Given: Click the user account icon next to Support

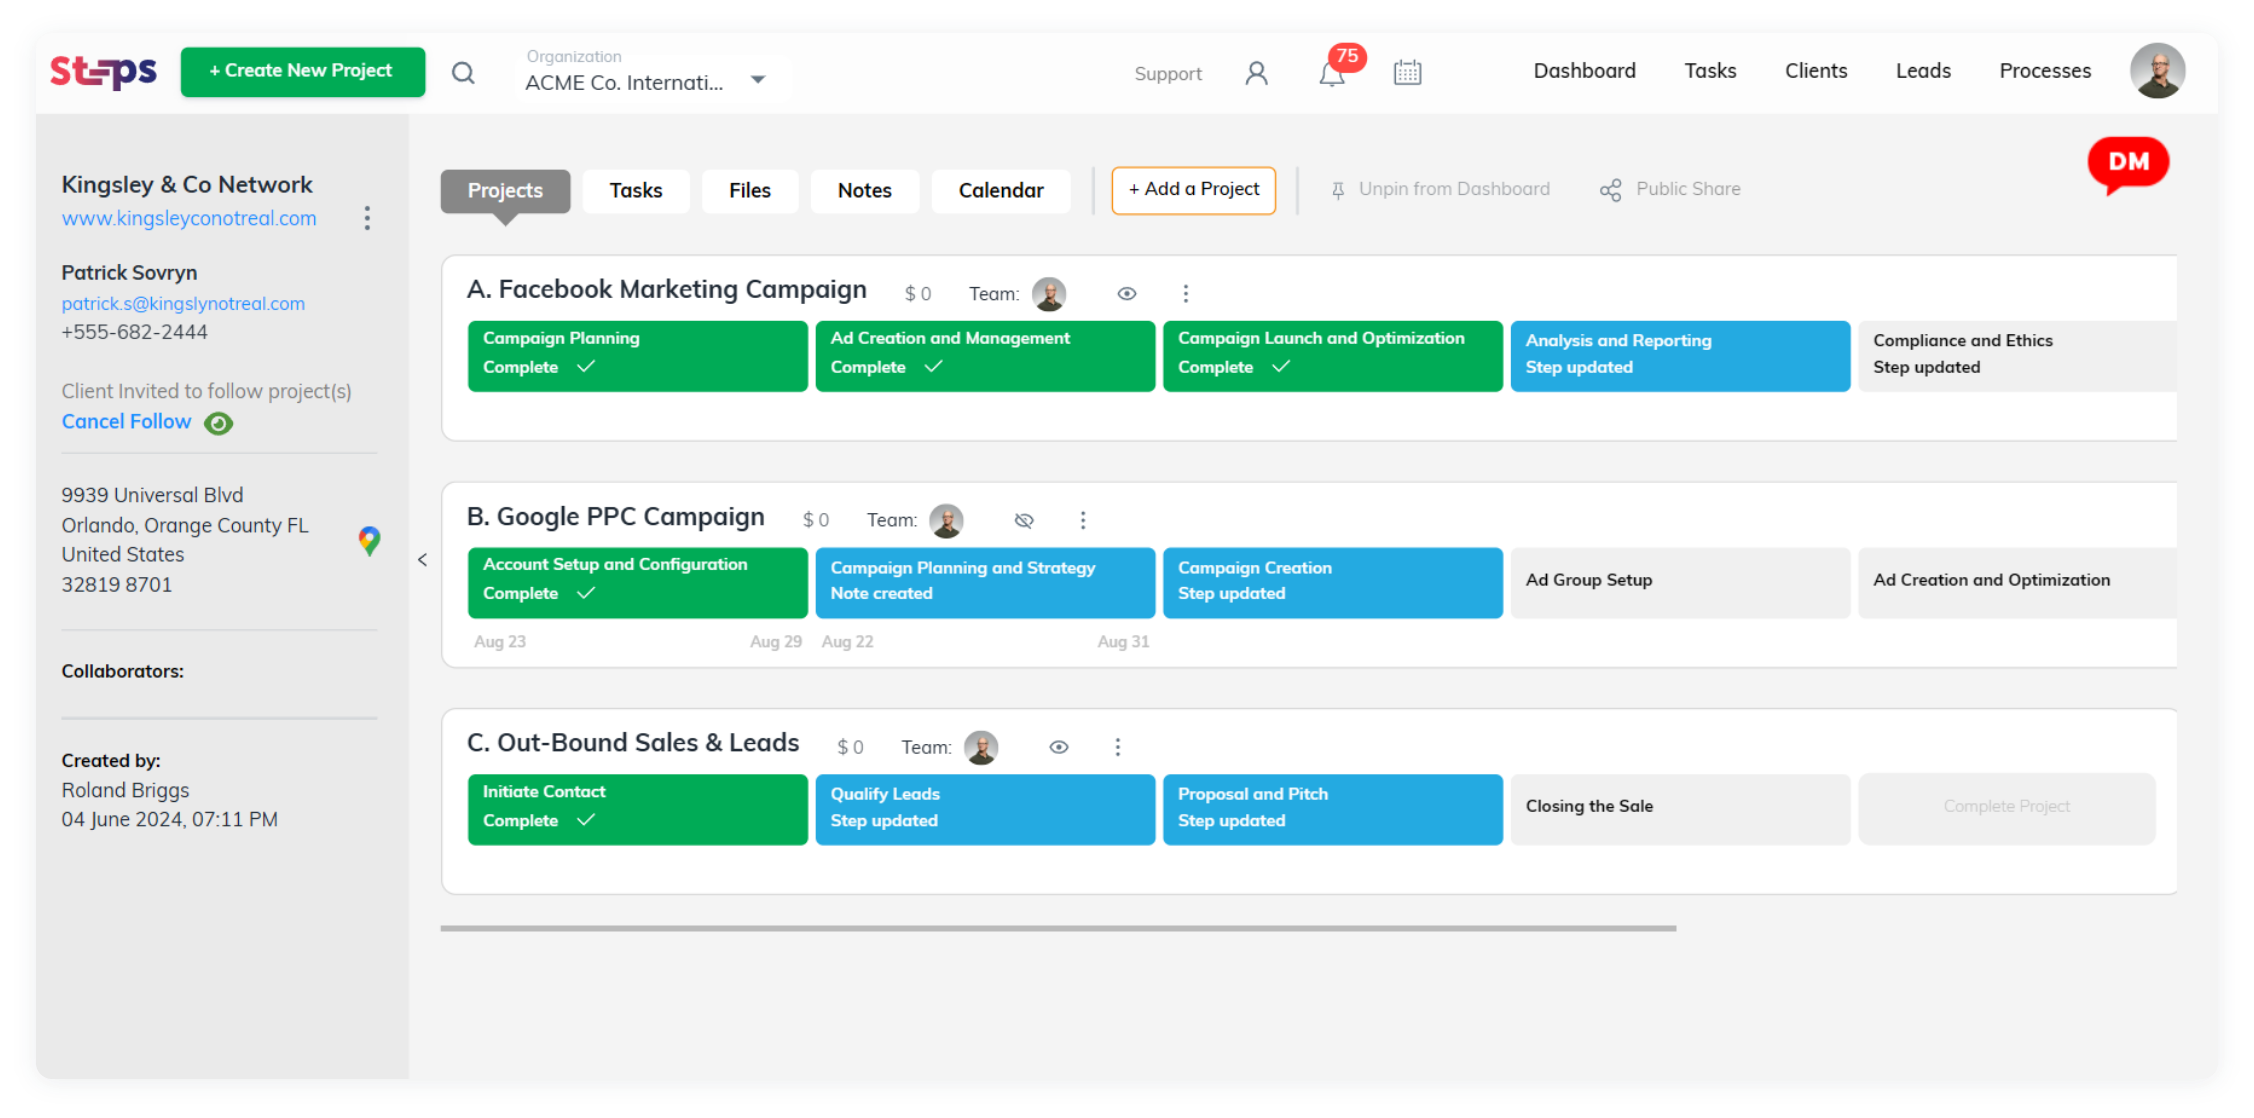Looking at the screenshot, I should pyautogui.click(x=1255, y=73).
